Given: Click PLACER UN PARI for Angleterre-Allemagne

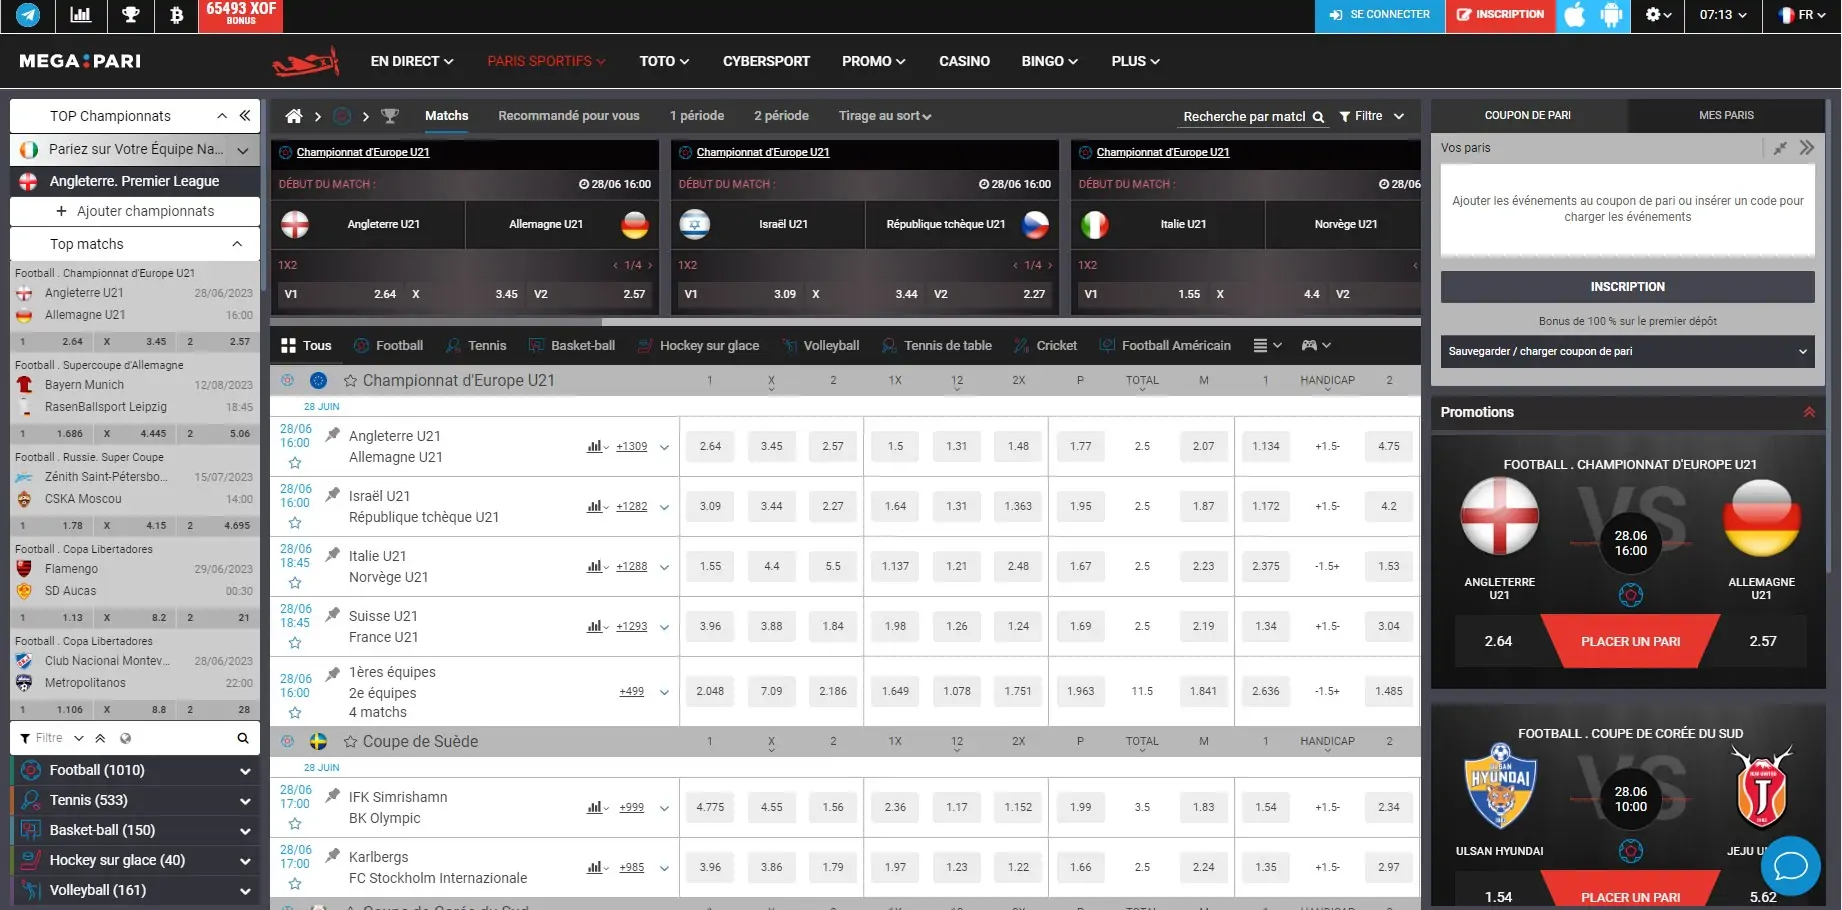Looking at the screenshot, I should tap(1629, 641).
